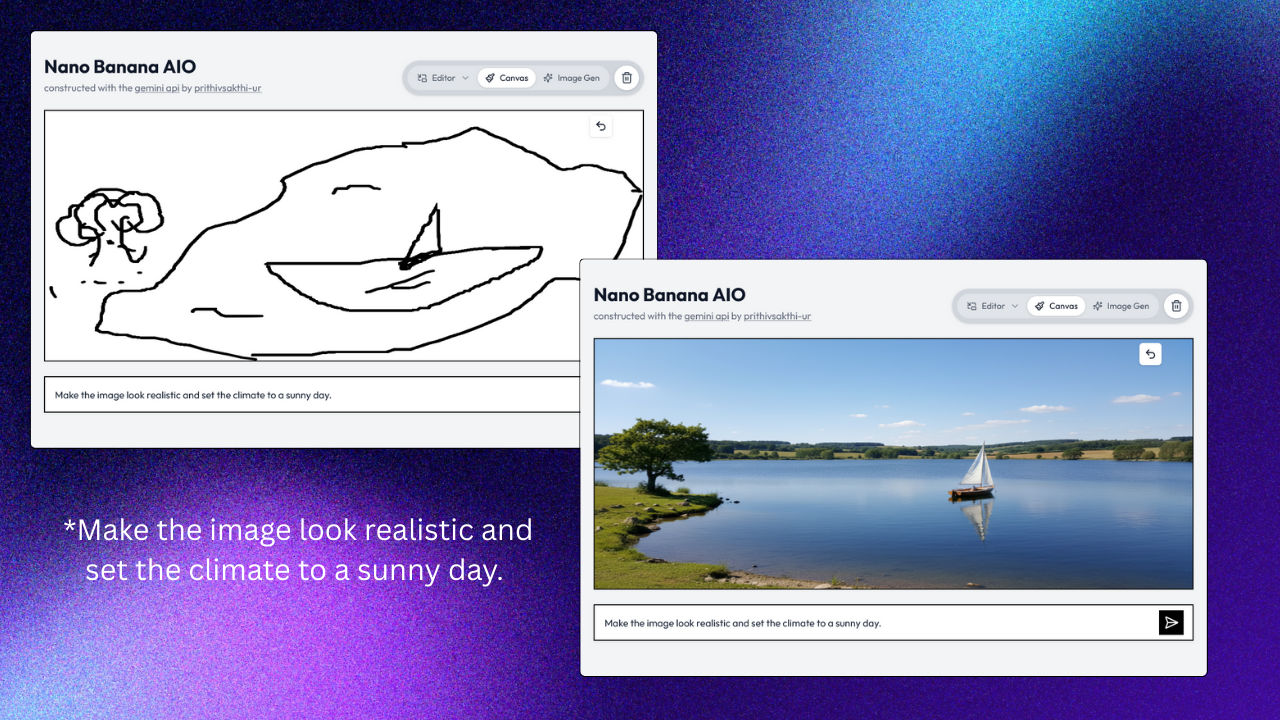Click the trash icon in the photo window

(1176, 306)
